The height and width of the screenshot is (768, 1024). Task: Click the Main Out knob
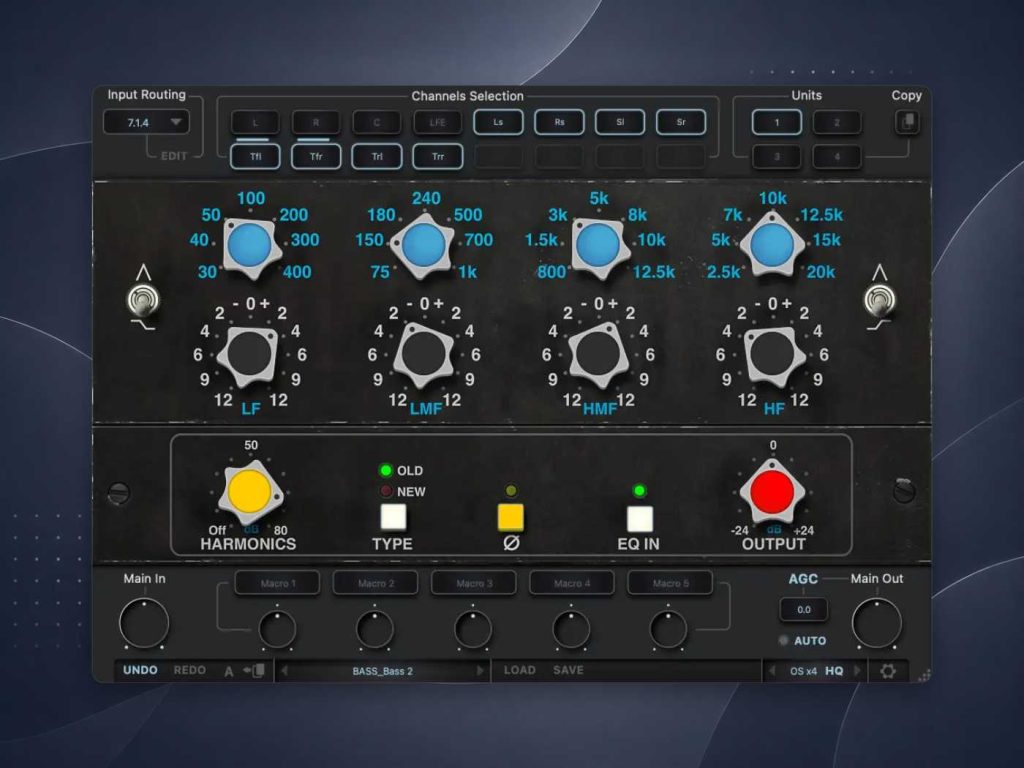click(876, 623)
